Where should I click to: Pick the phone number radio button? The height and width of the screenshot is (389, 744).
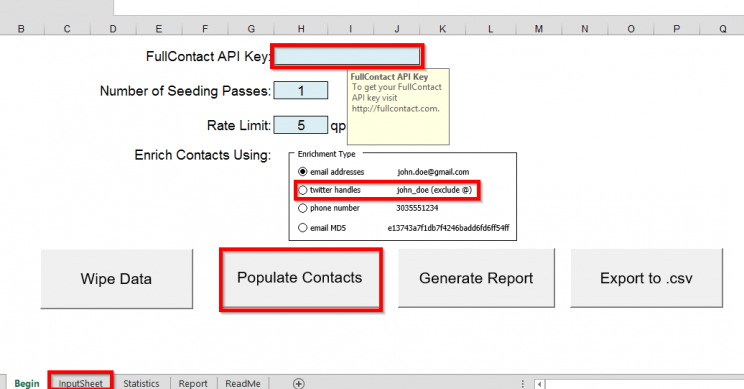302,208
